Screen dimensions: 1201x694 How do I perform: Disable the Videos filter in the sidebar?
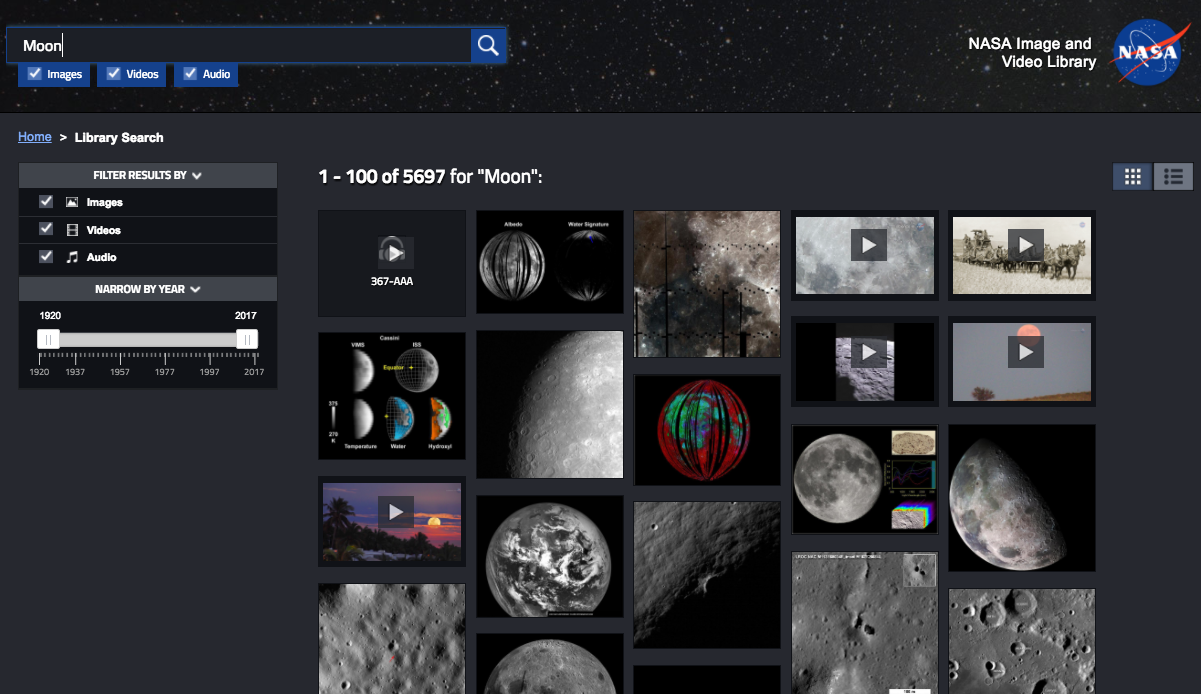point(45,229)
